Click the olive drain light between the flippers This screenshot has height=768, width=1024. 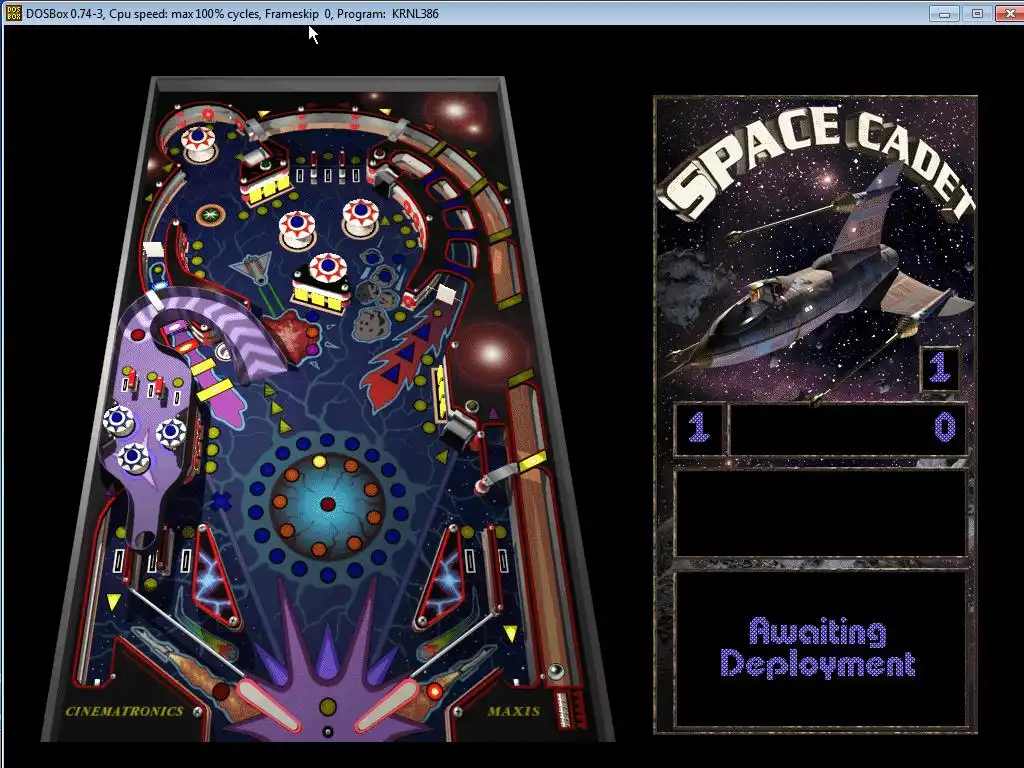[x=328, y=707]
